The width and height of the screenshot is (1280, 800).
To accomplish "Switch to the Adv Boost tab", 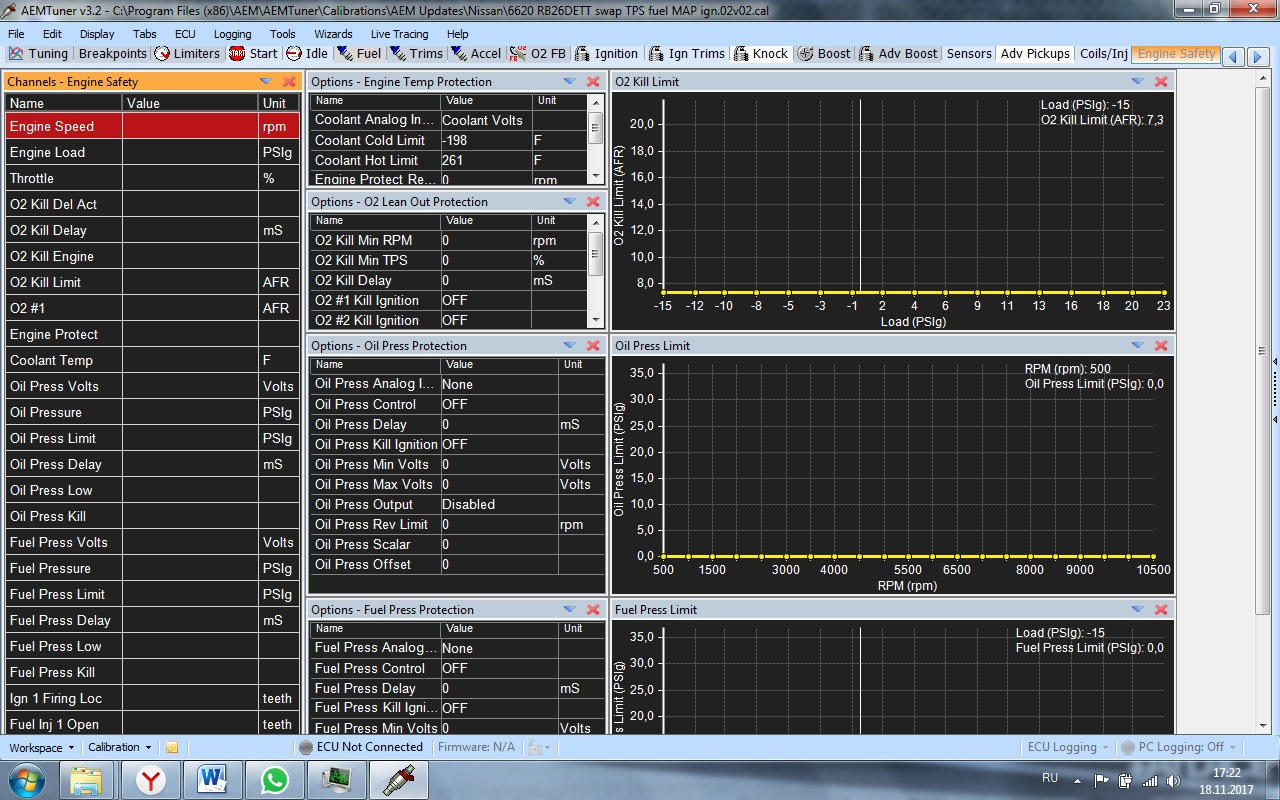I will tap(899, 54).
